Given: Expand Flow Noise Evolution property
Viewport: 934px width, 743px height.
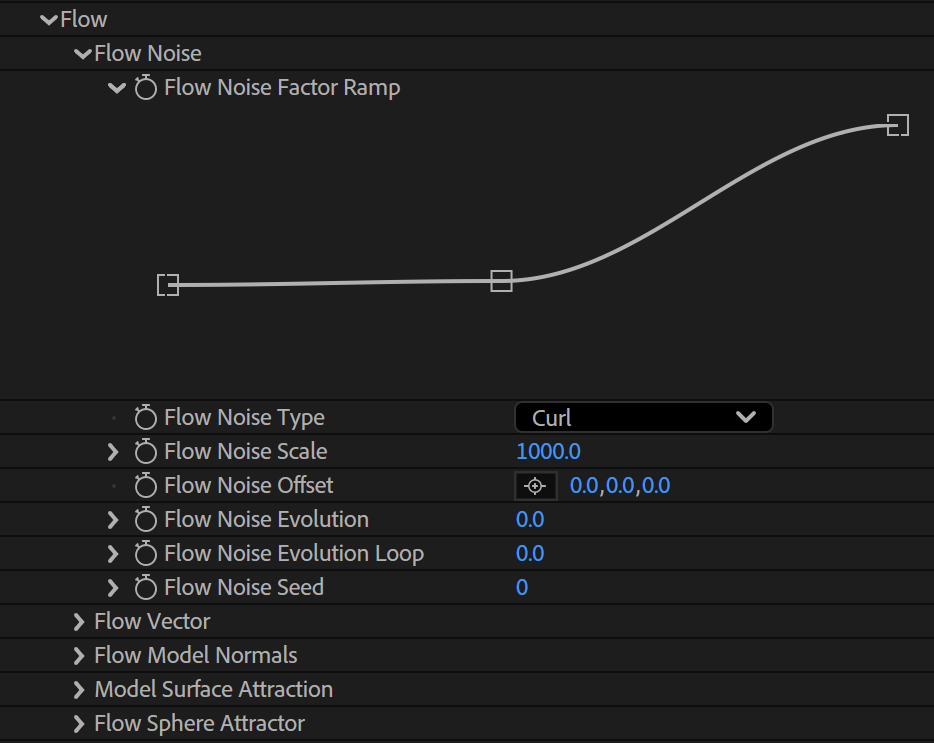Looking at the screenshot, I should tap(113, 520).
